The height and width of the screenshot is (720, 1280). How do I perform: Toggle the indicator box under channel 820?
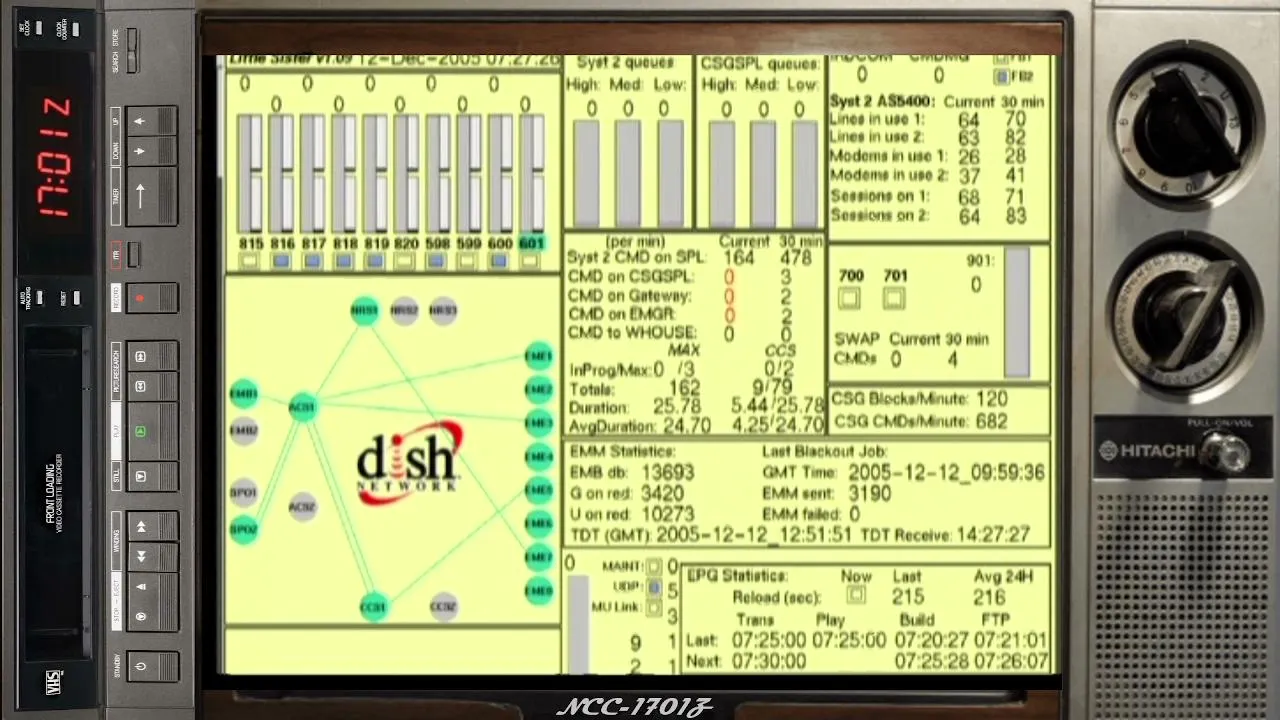pyautogui.click(x=405, y=261)
